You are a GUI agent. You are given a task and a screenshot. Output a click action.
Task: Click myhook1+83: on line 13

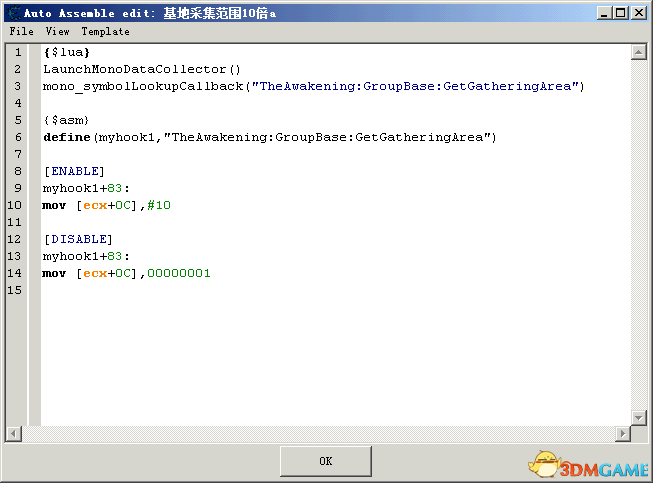[x=86, y=256]
